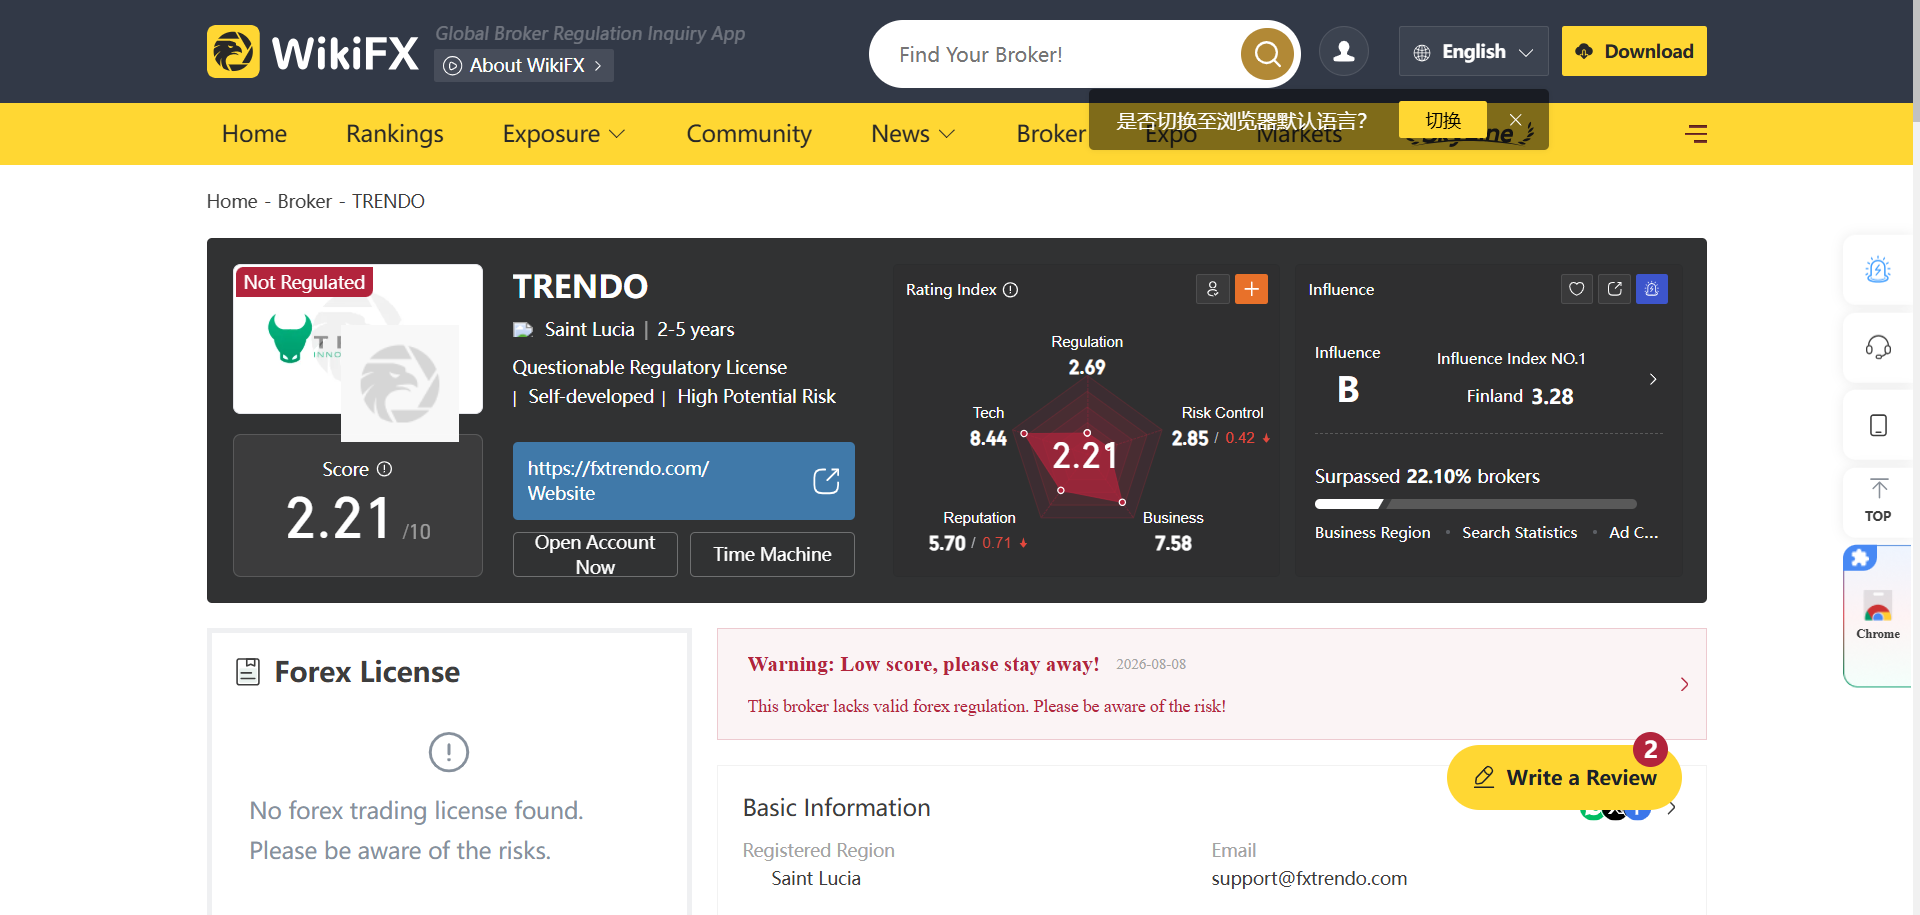
Task: Expand Influence Index details chevron
Action: [x=1653, y=379]
